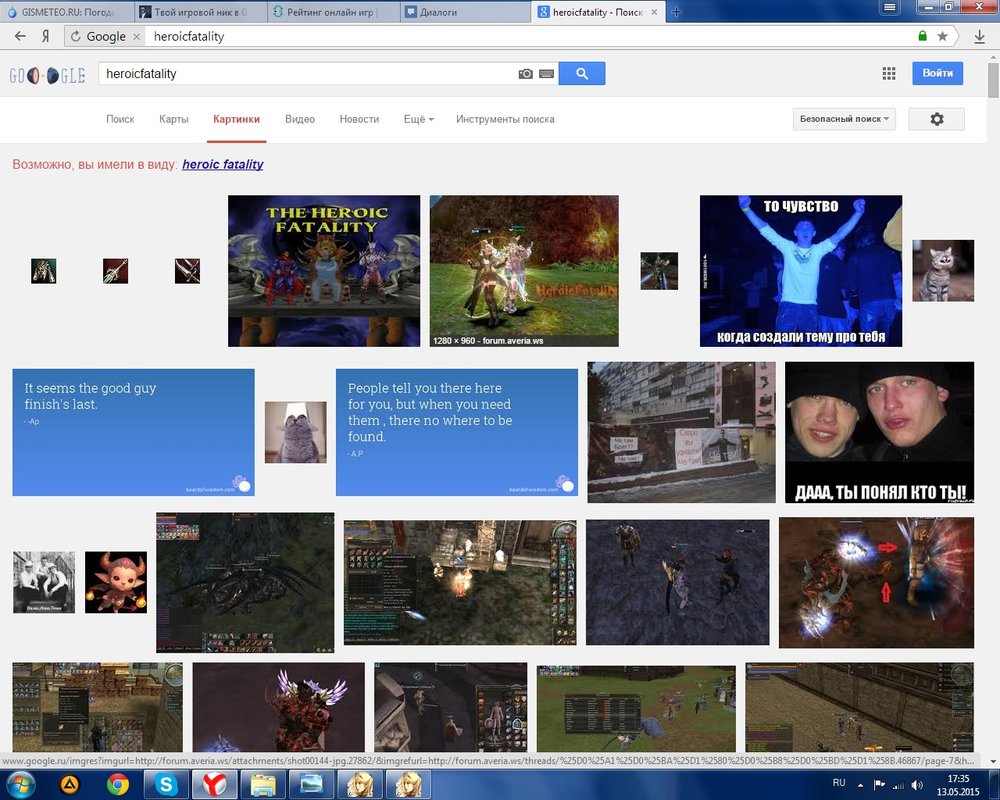Open Skype from the taskbar
Screen dimensions: 1000x800
click(167, 786)
